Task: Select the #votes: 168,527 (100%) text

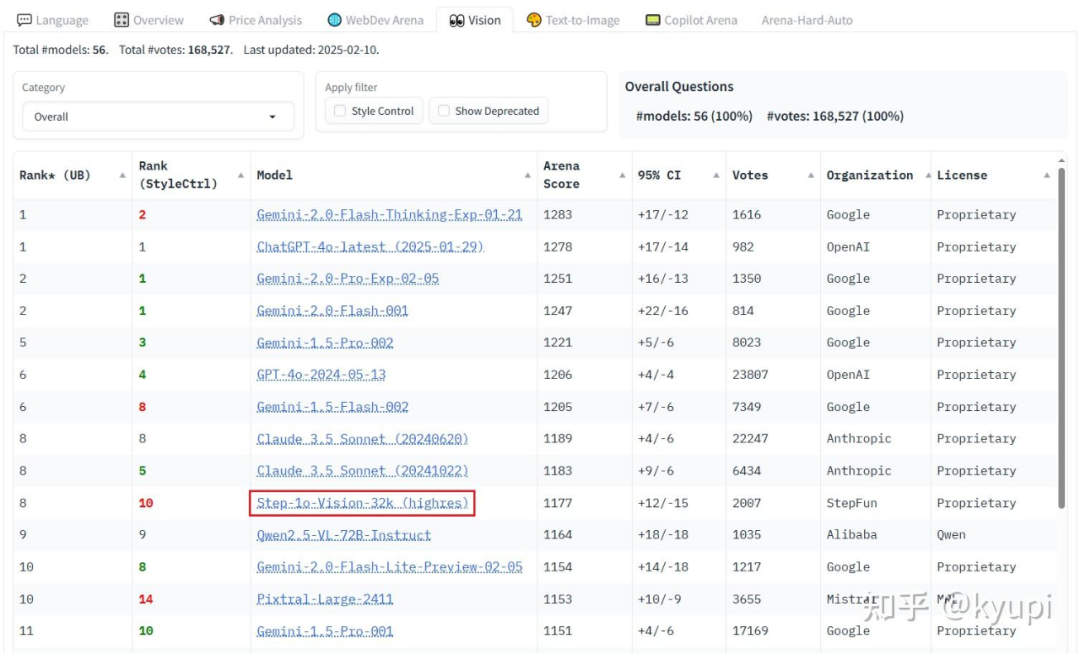Action: coord(835,116)
